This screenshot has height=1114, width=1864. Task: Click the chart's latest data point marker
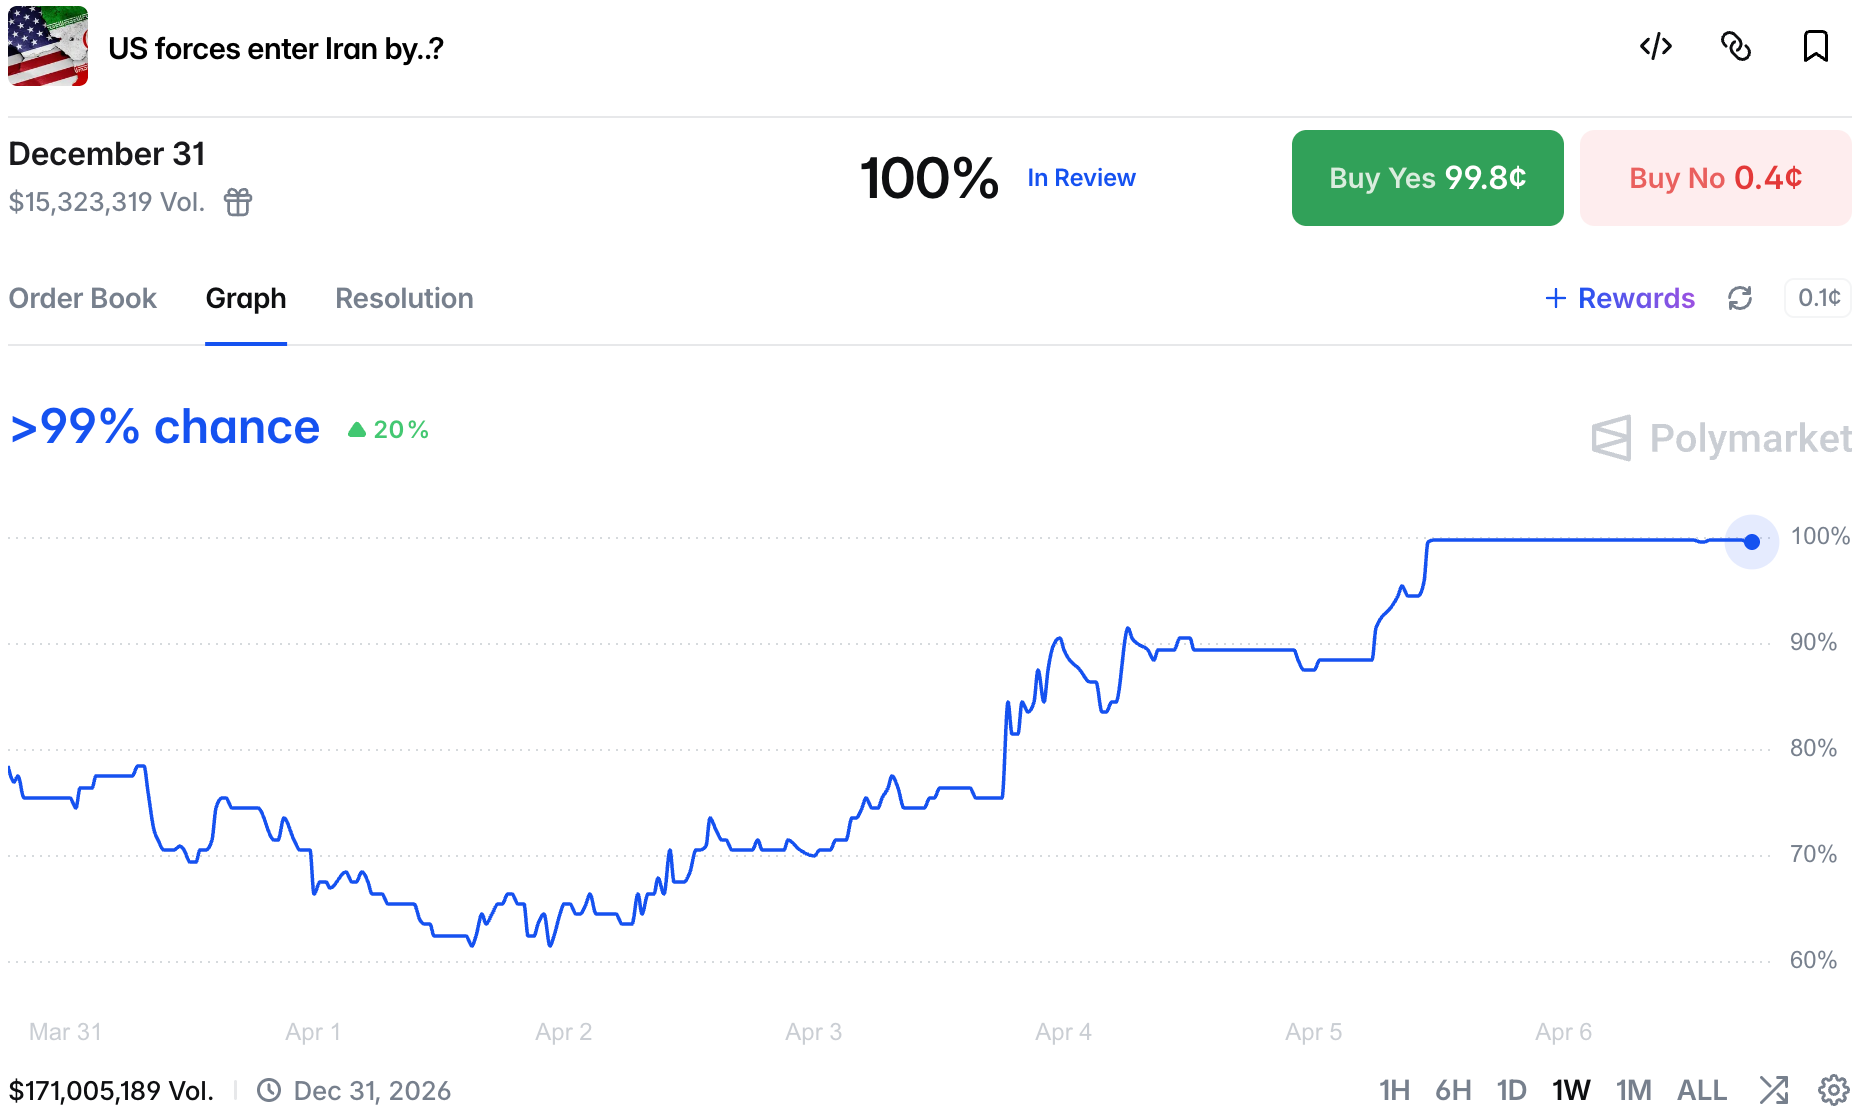(1752, 542)
